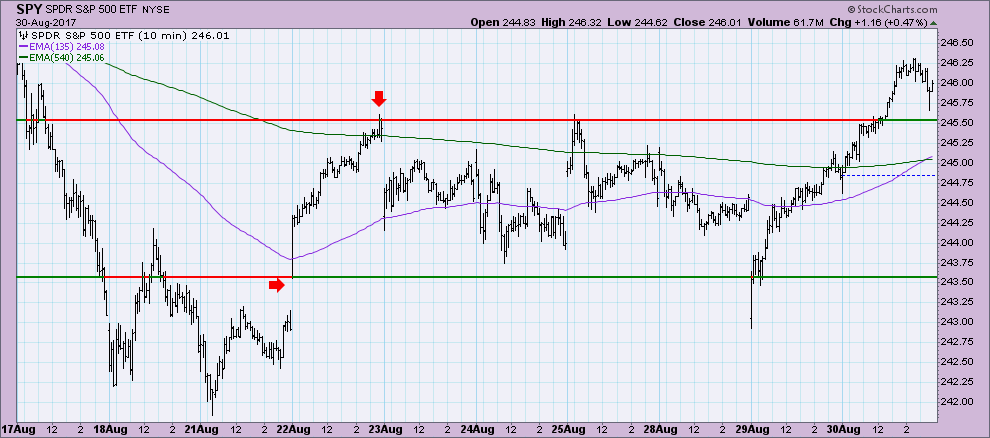This screenshot has height=438, width=990.
Task: Click the 244.25 price axis label
Action: pos(955,222)
